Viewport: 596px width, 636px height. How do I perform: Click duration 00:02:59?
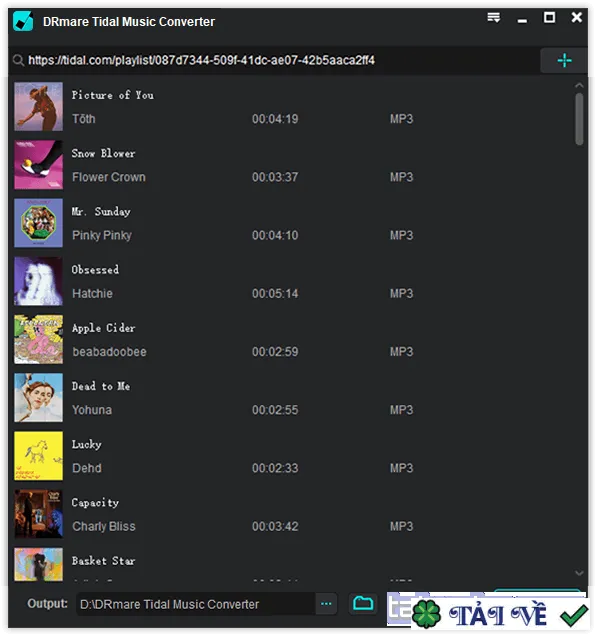click(275, 352)
